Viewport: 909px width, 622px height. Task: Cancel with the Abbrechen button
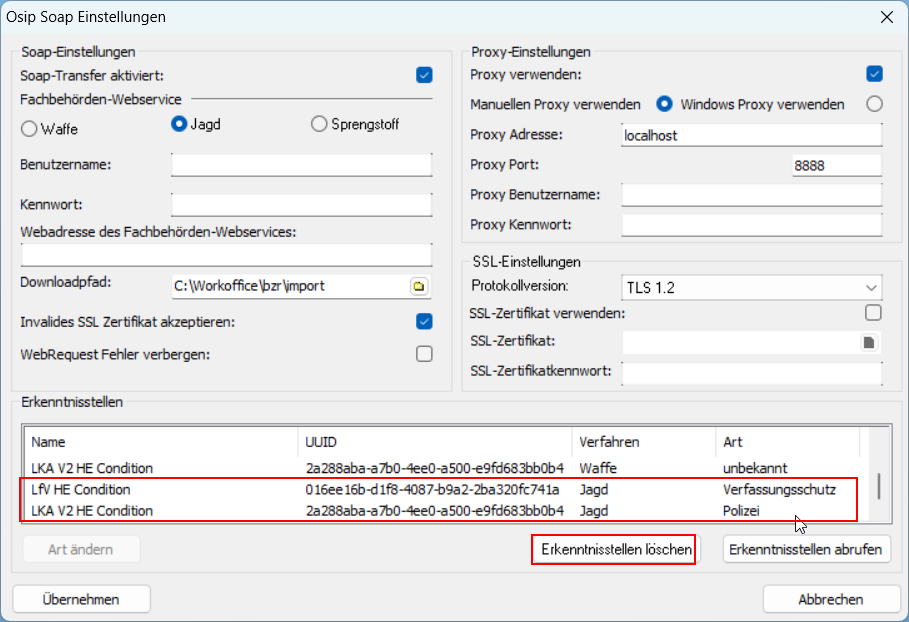coord(830,599)
